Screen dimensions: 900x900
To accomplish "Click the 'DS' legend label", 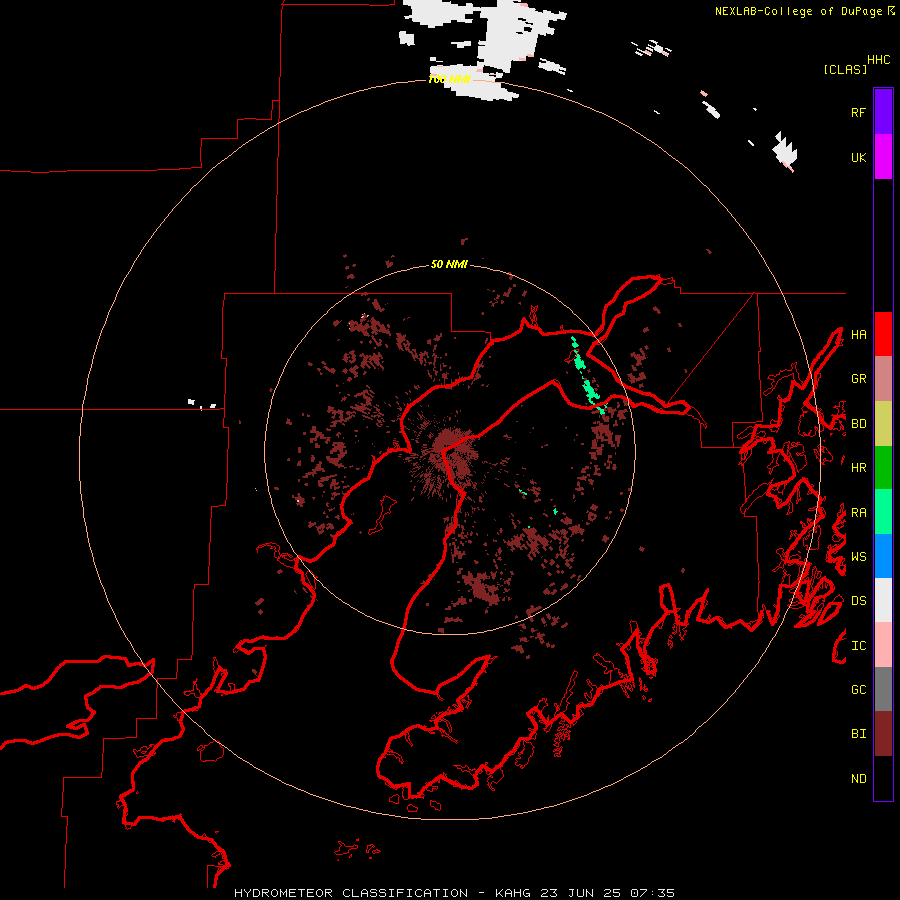I will [x=858, y=601].
